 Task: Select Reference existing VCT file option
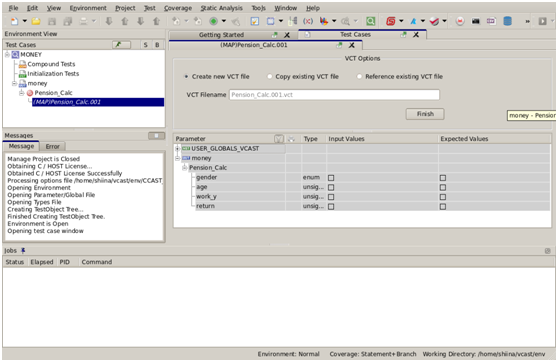(359, 77)
